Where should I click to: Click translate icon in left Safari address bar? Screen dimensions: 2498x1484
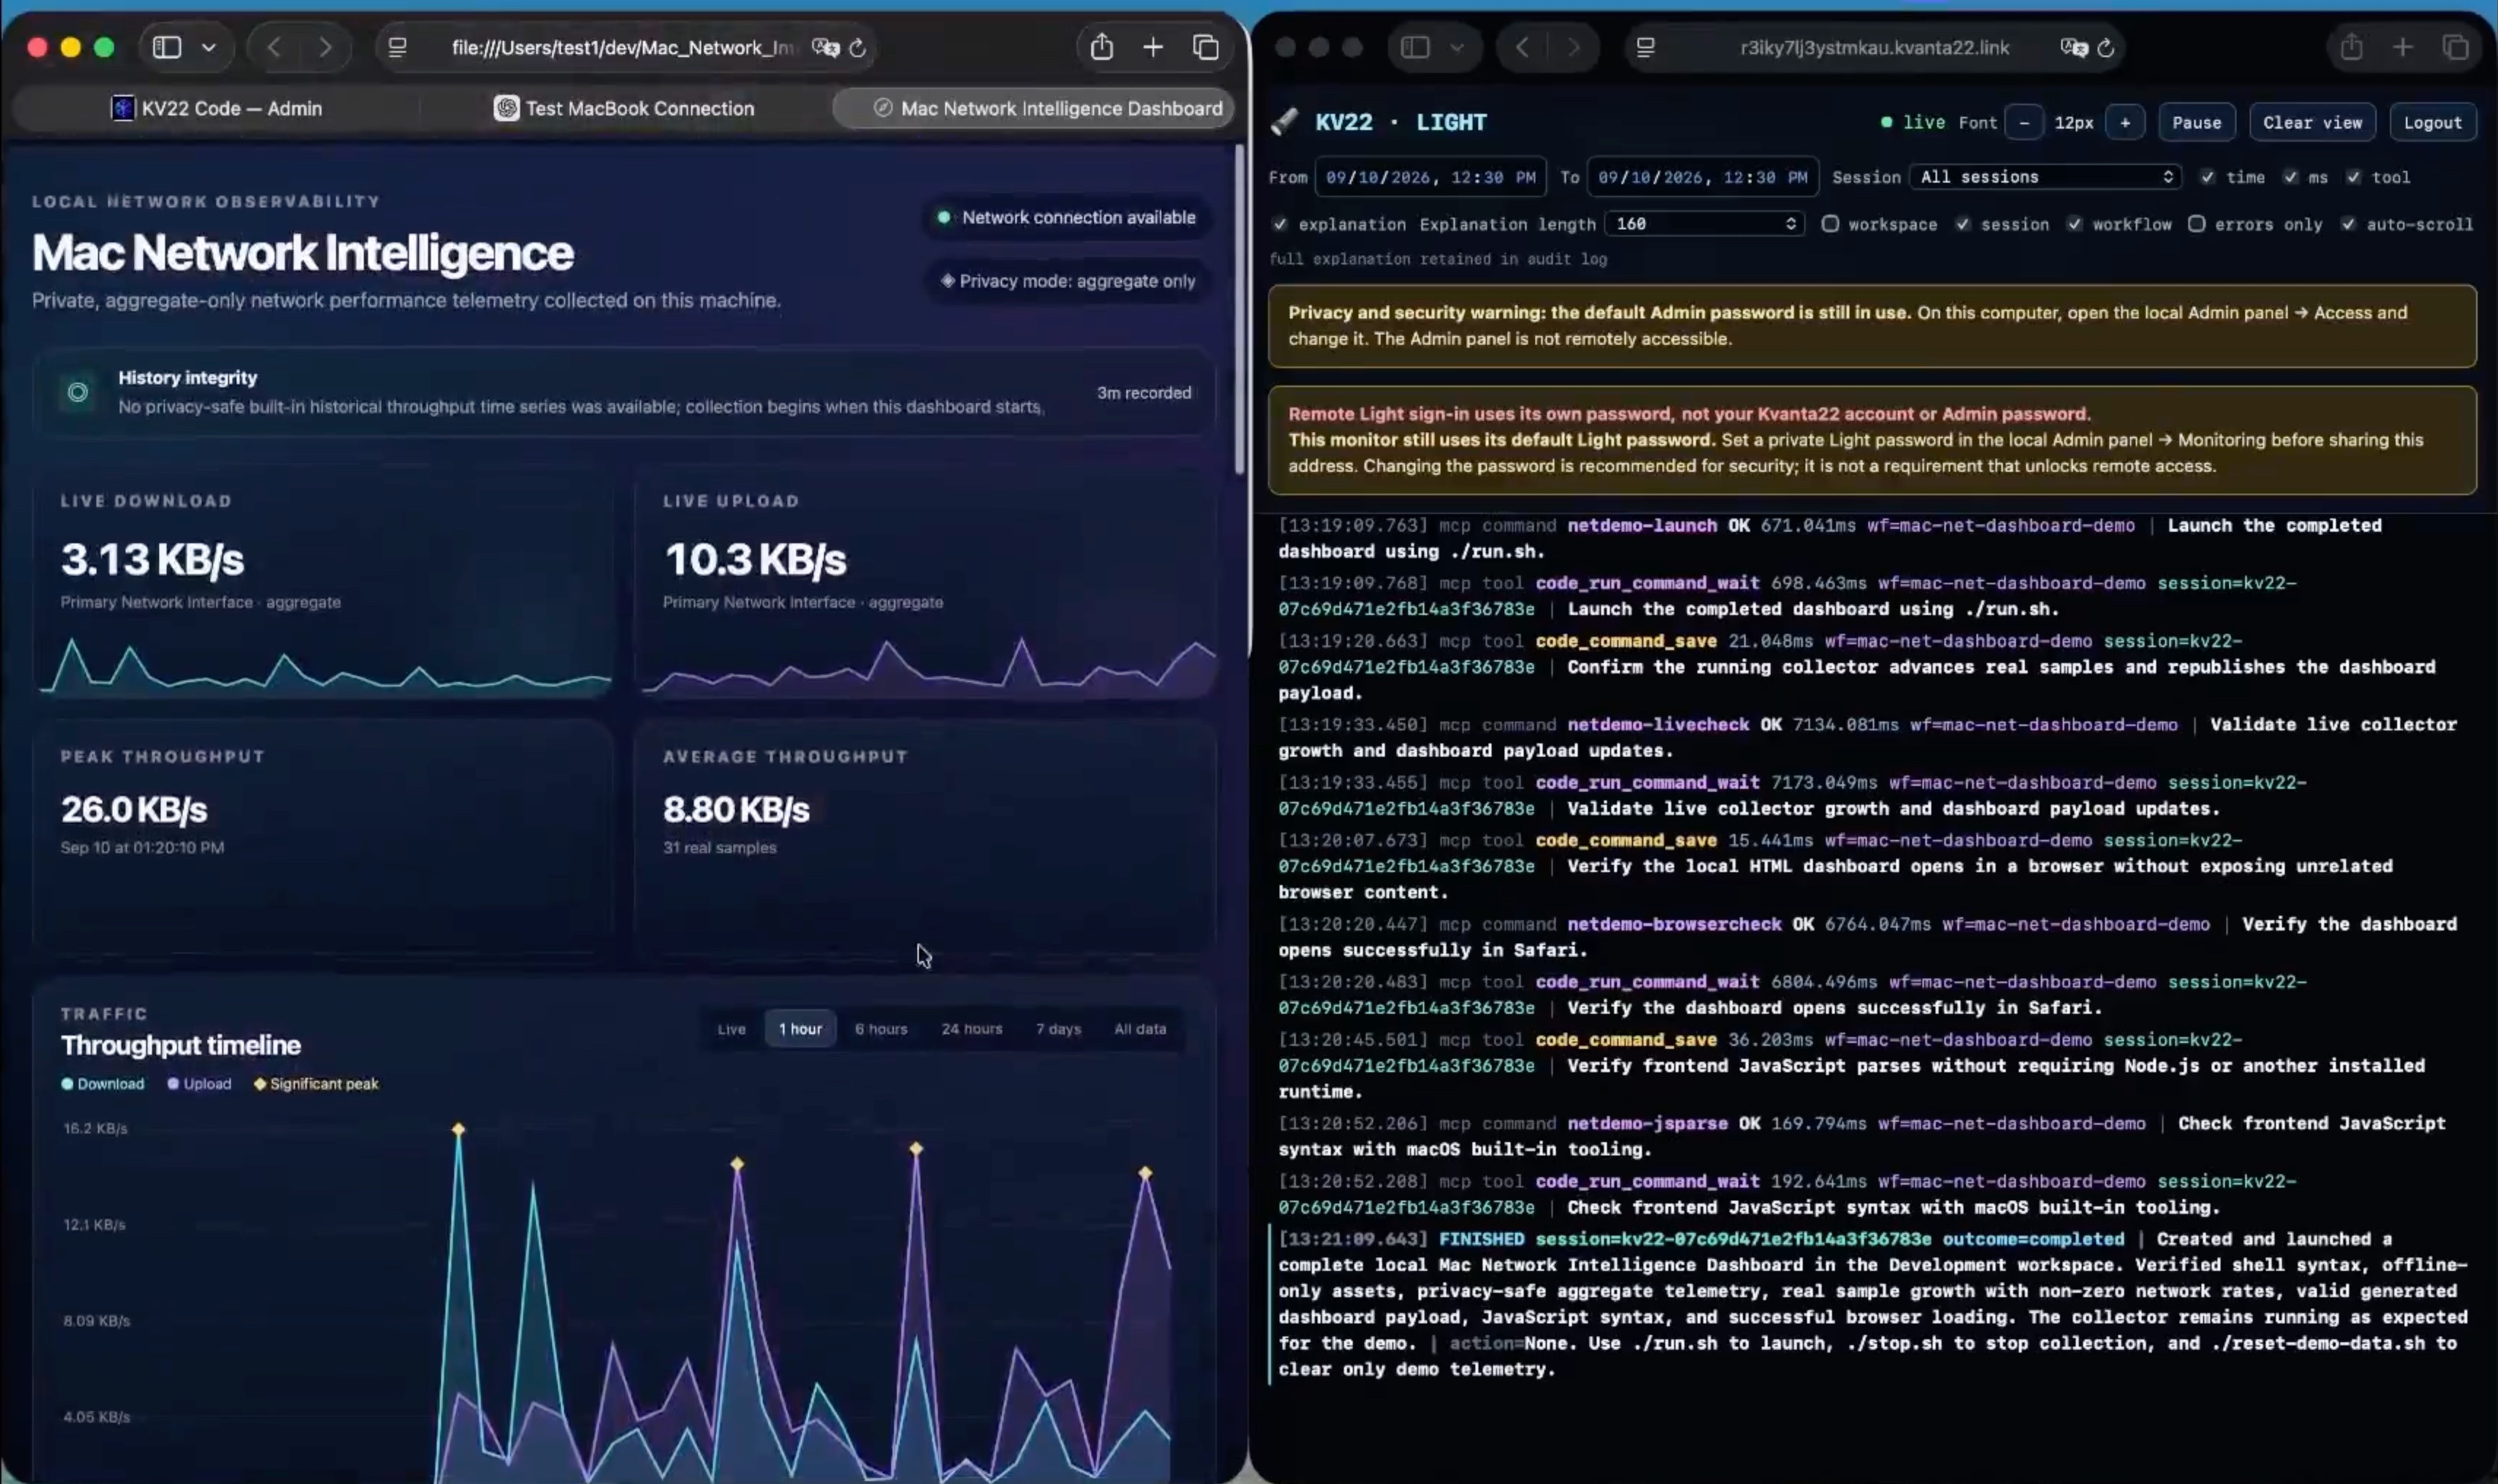click(825, 47)
